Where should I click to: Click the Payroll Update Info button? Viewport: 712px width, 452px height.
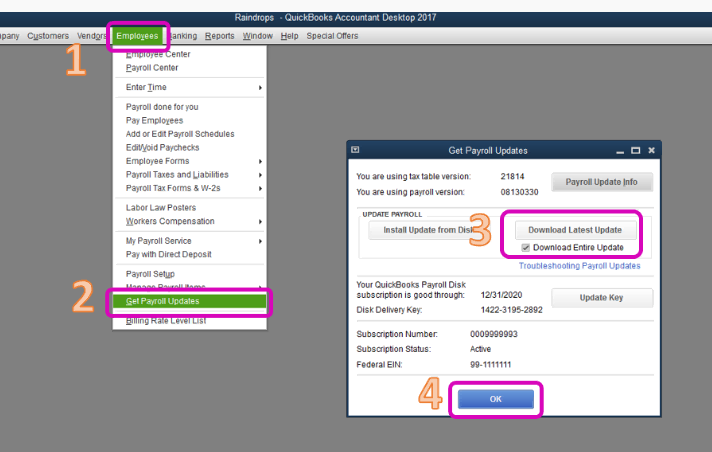602,182
